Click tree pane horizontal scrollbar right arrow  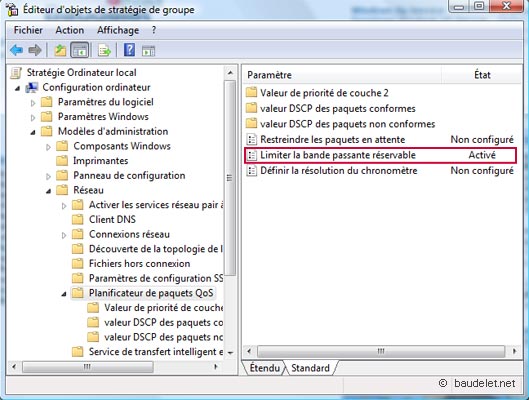[x=216, y=367]
